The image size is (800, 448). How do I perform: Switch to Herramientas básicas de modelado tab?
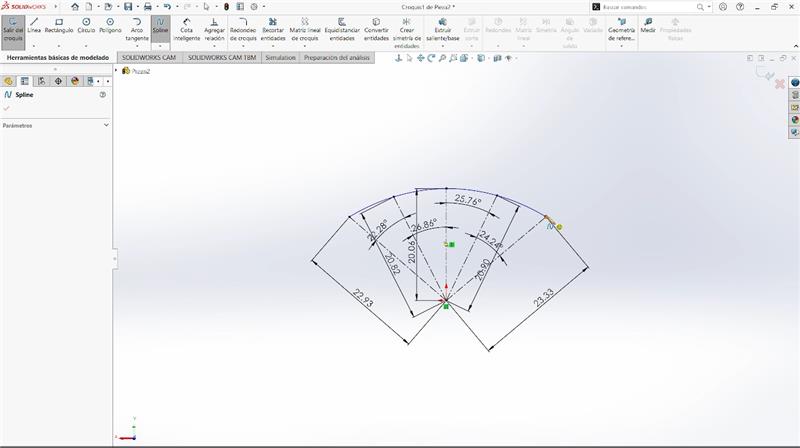tap(58, 58)
